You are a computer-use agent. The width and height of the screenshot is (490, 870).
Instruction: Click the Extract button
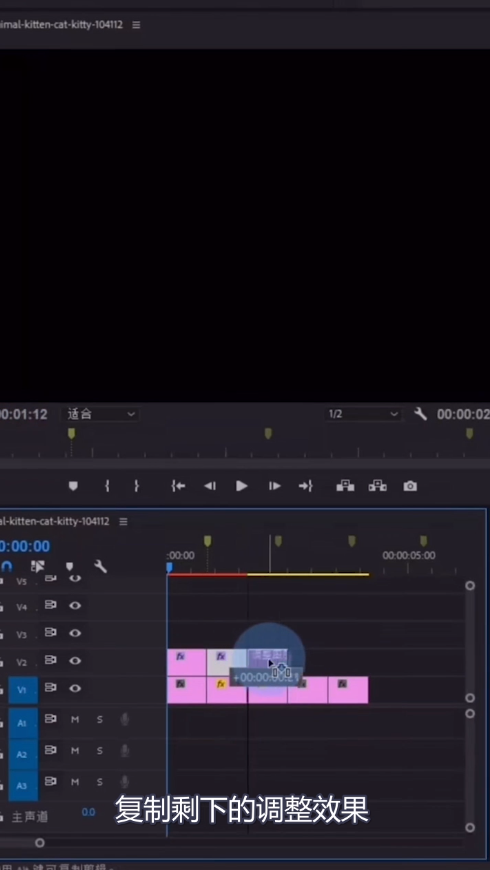(377, 486)
